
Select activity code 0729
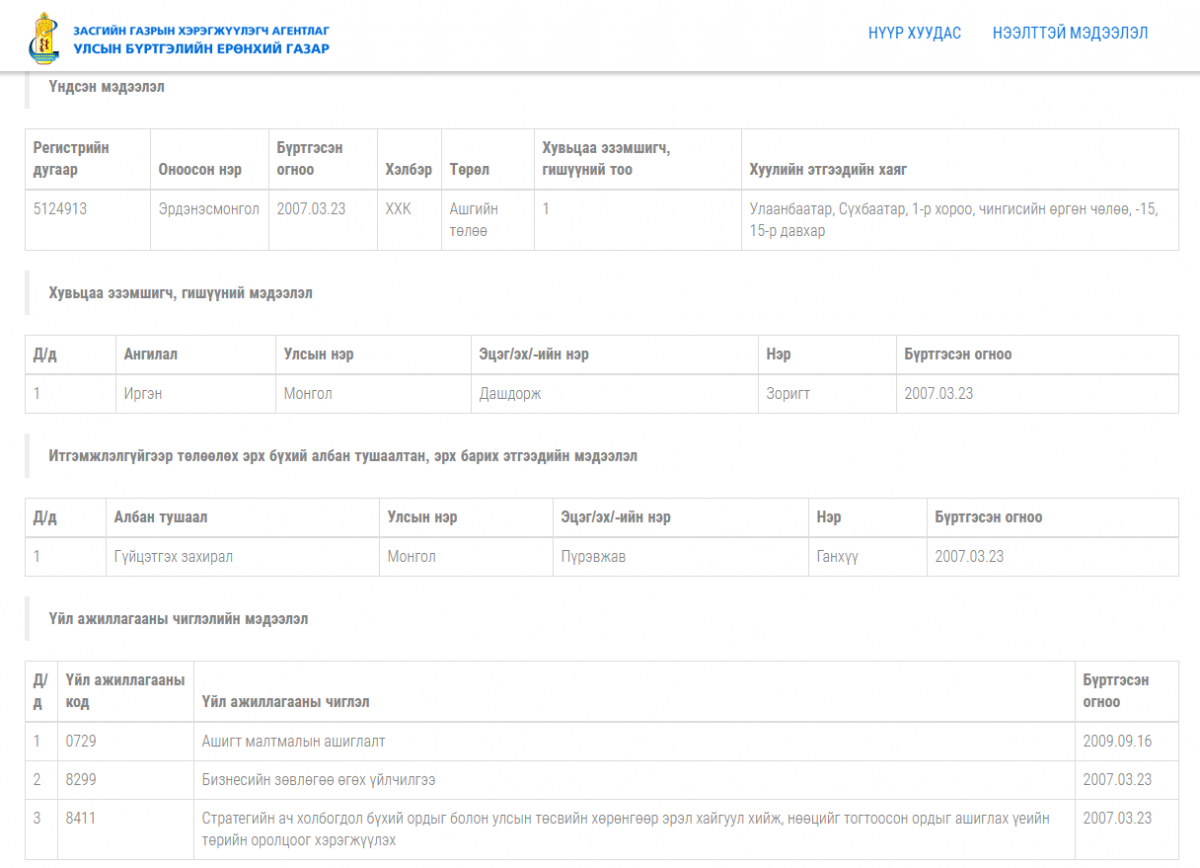(x=81, y=741)
